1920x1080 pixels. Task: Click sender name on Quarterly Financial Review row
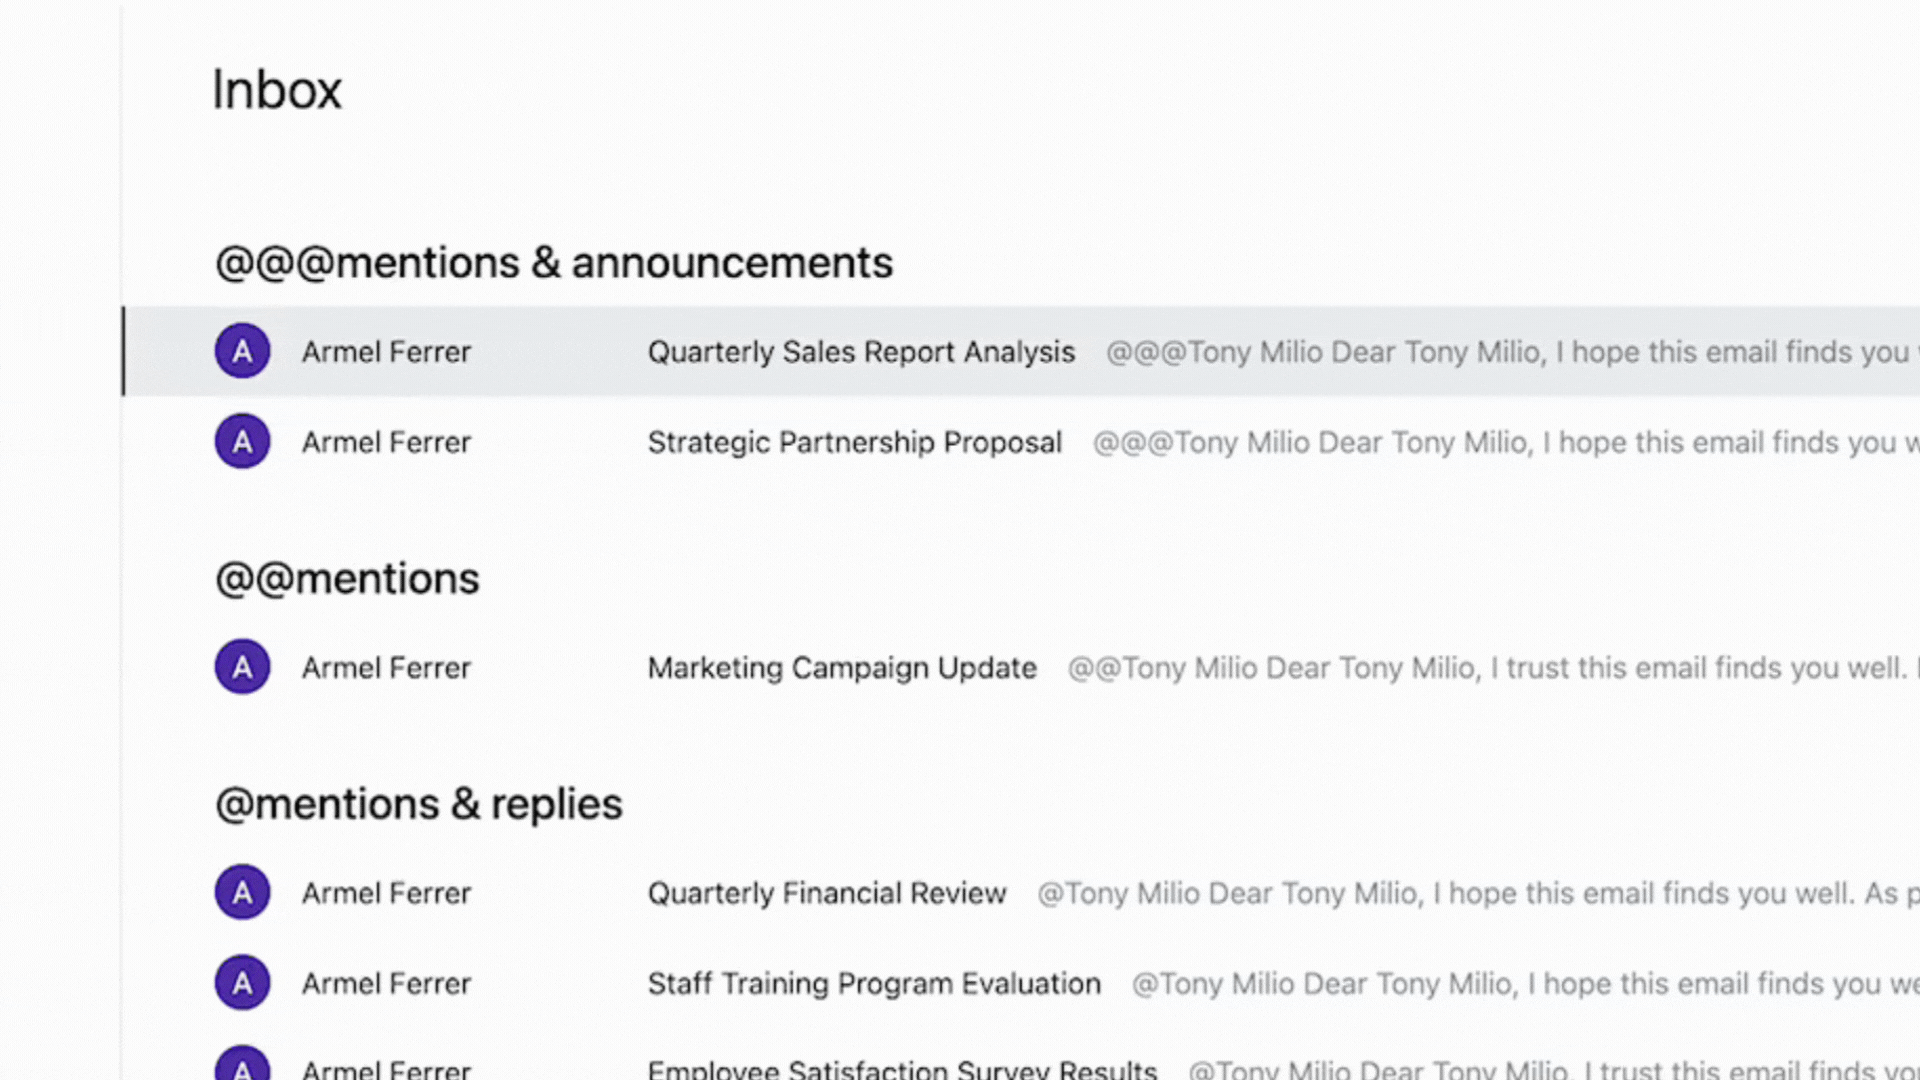click(x=386, y=893)
